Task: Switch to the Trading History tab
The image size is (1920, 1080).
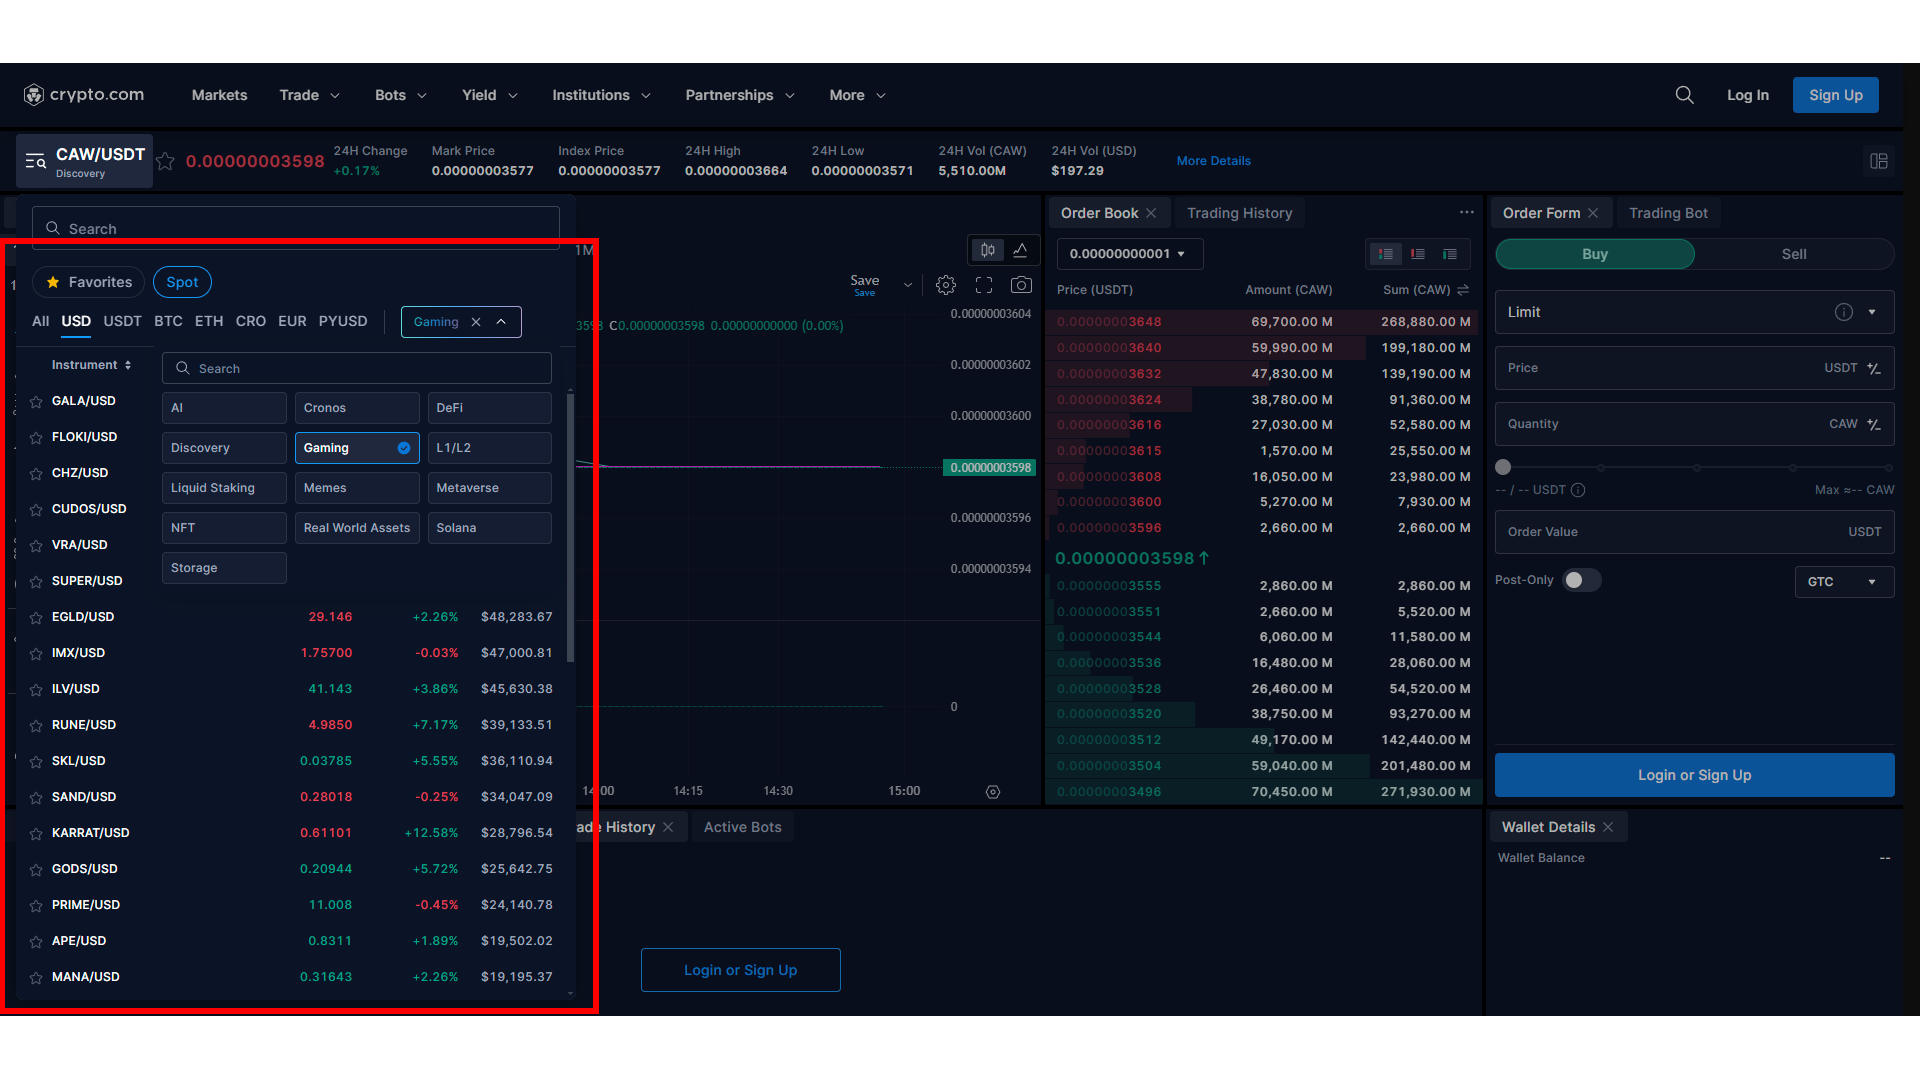Action: pyautogui.click(x=1239, y=213)
